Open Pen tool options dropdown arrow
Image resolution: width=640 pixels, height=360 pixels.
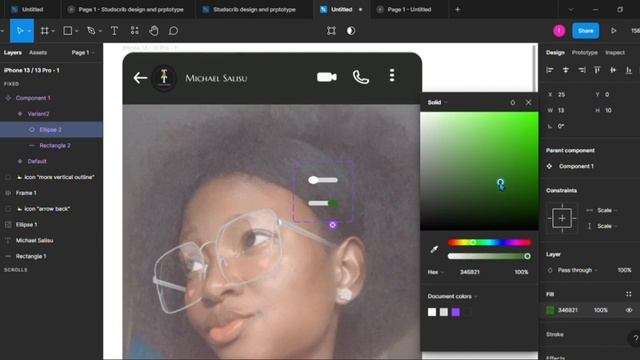(100, 31)
